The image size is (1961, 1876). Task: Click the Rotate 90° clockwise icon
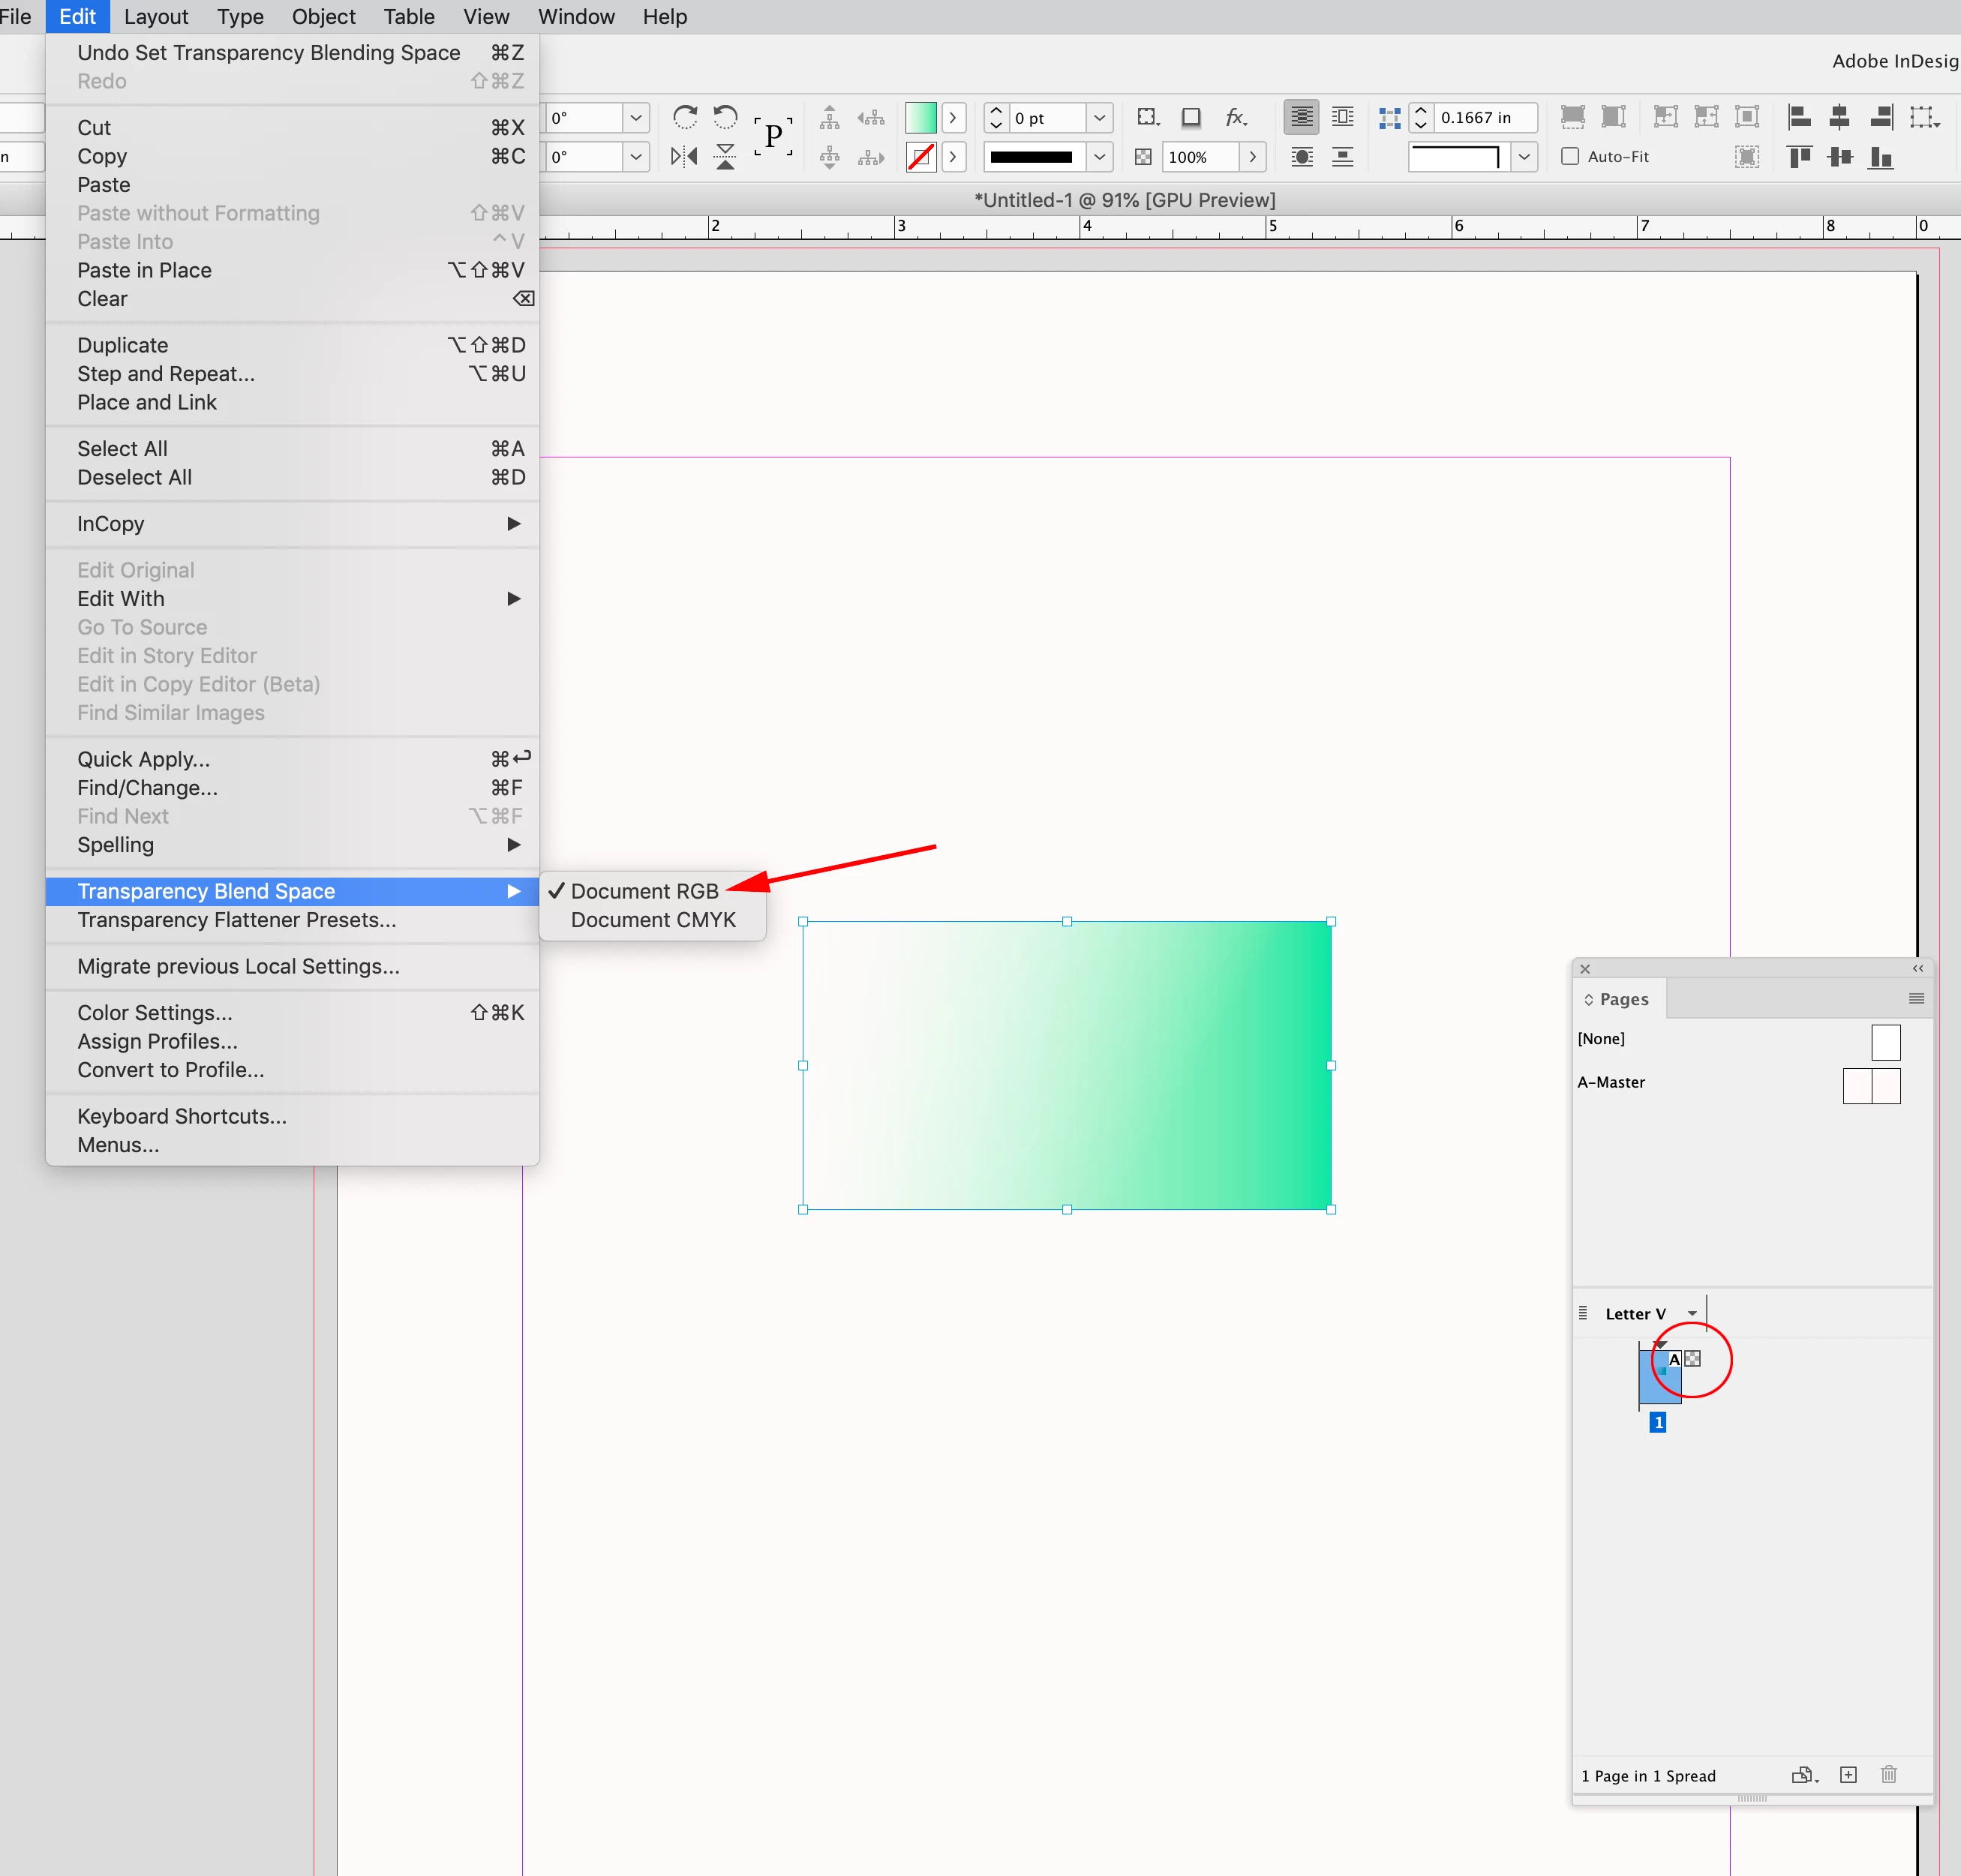(x=685, y=117)
